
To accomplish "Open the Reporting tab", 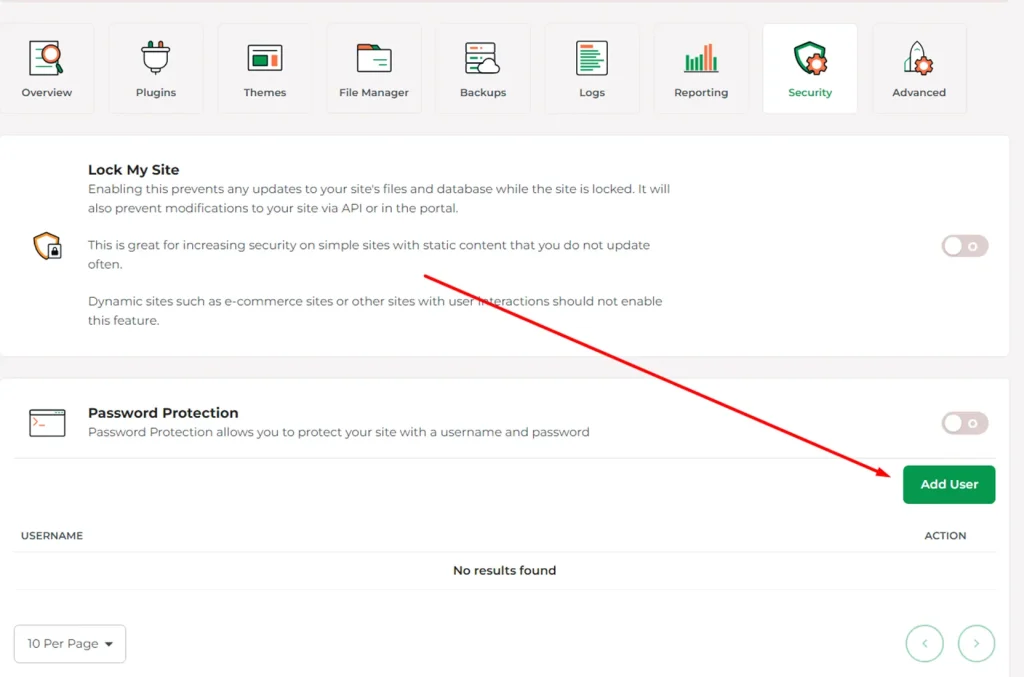I will (x=701, y=69).
